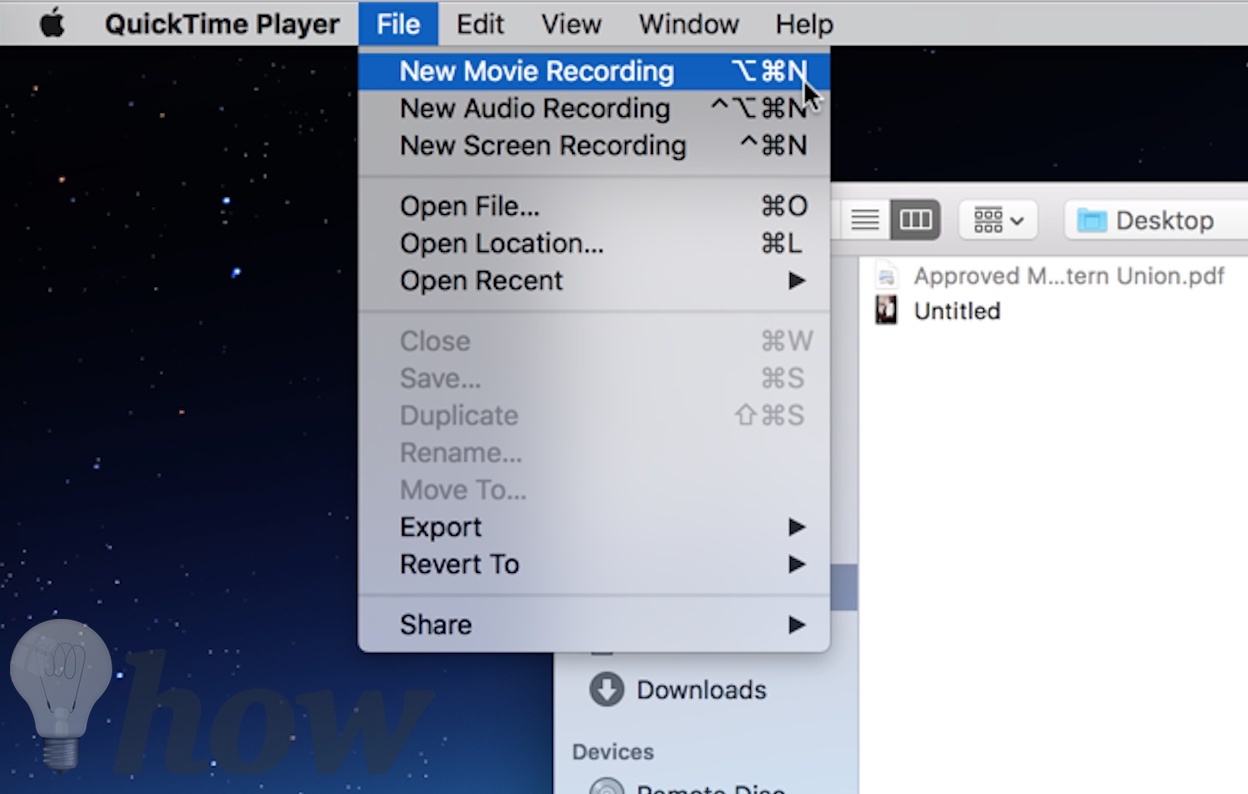This screenshot has width=1248, height=794.
Task: Close the File menu via its title
Action: click(398, 23)
